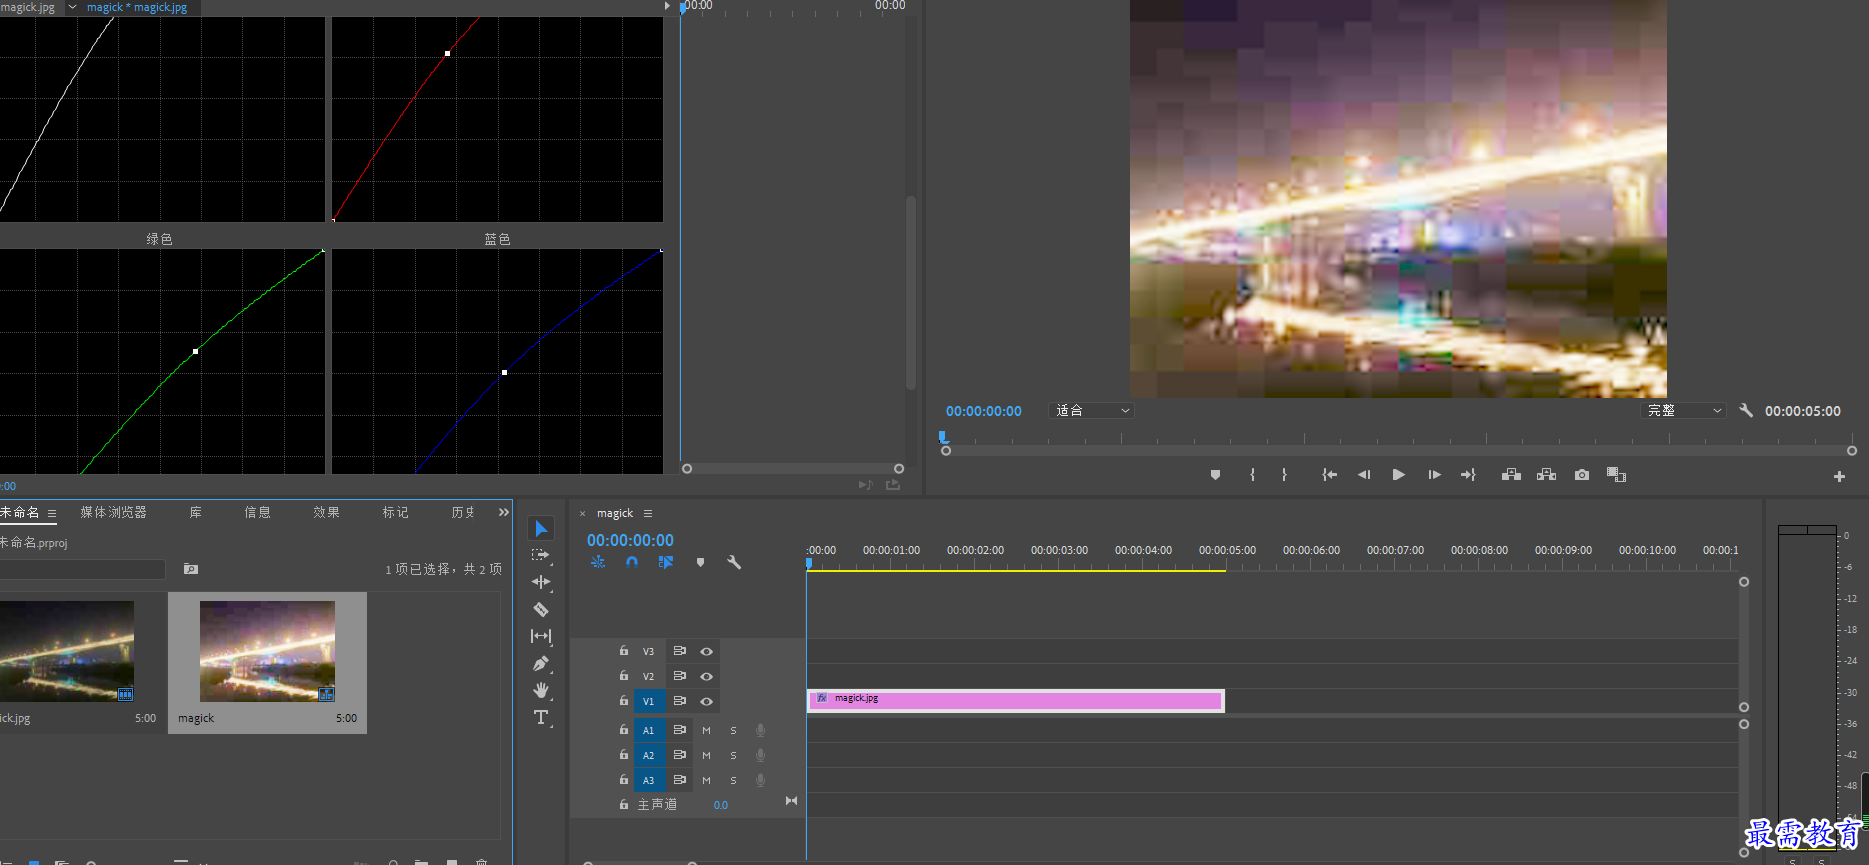Open the magick sequence panel menu

click(648, 513)
